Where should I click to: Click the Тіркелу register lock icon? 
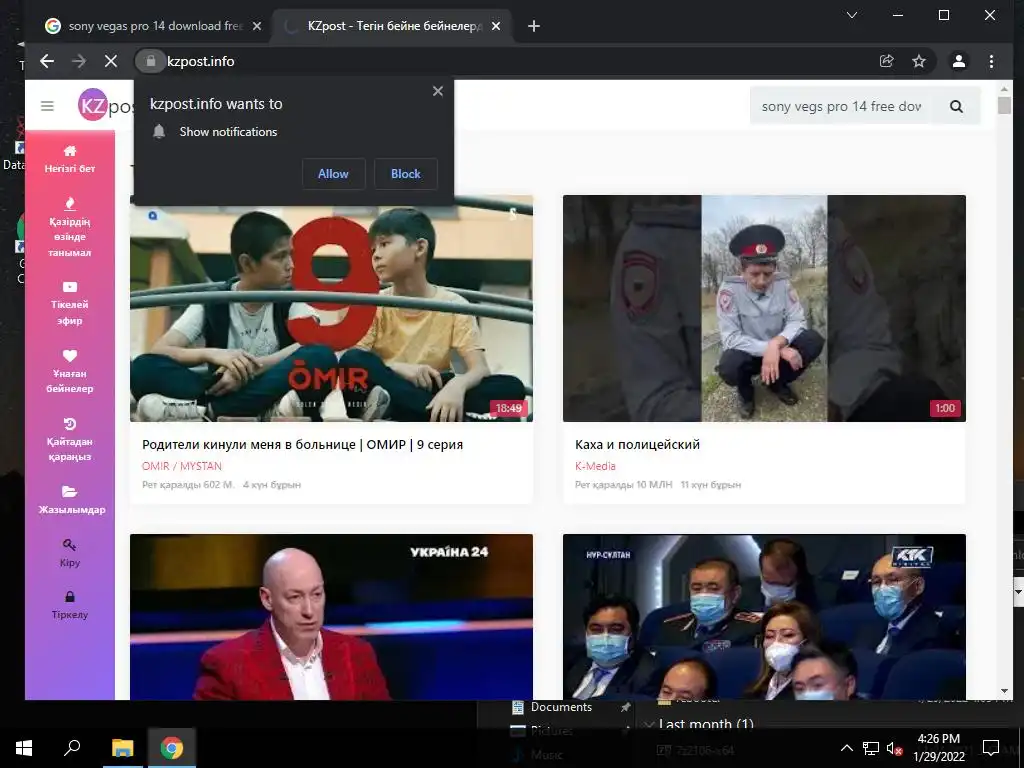tap(70, 596)
